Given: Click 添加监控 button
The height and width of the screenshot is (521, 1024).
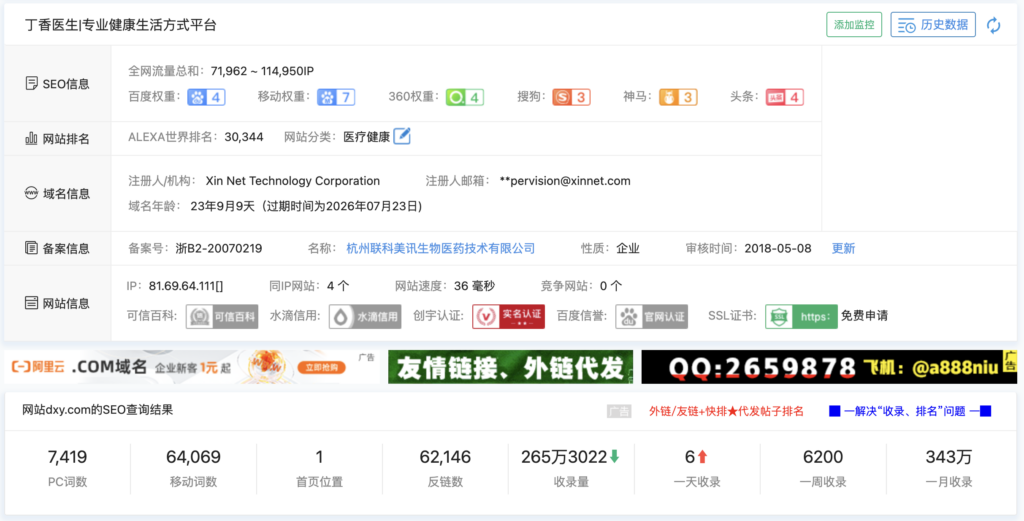Looking at the screenshot, I should click(x=854, y=25).
